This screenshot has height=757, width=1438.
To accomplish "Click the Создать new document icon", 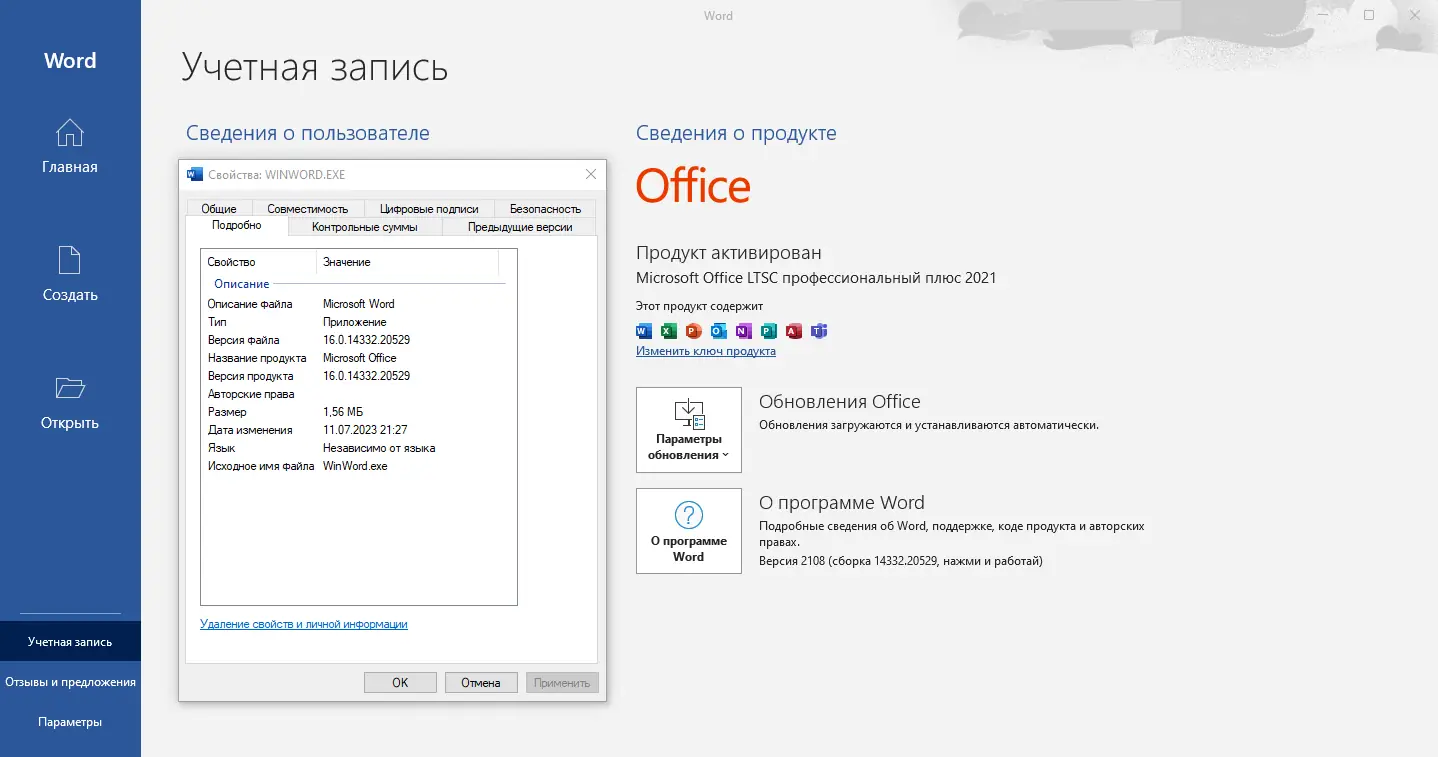I will tap(70, 260).
